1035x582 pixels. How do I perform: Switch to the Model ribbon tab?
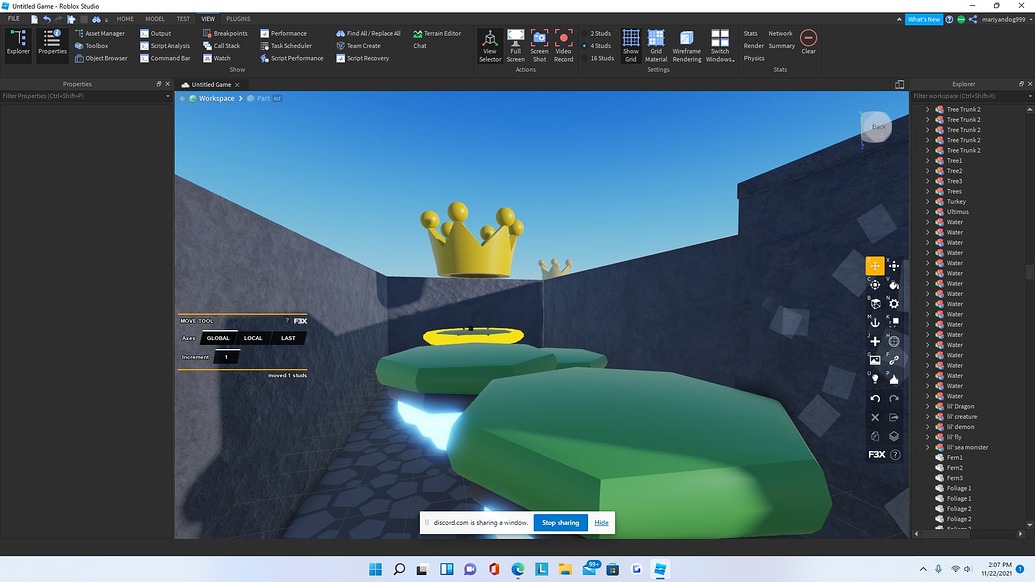(154, 18)
